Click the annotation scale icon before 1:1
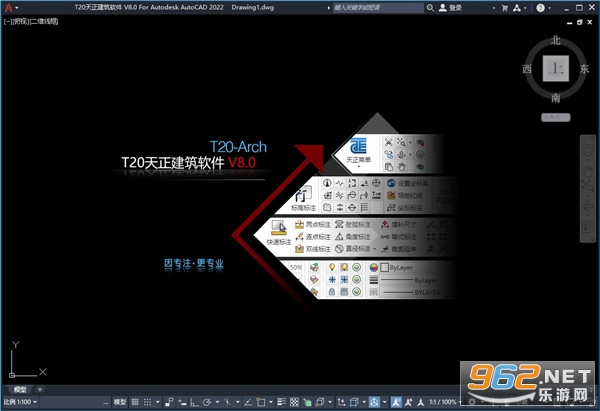 coord(421,402)
